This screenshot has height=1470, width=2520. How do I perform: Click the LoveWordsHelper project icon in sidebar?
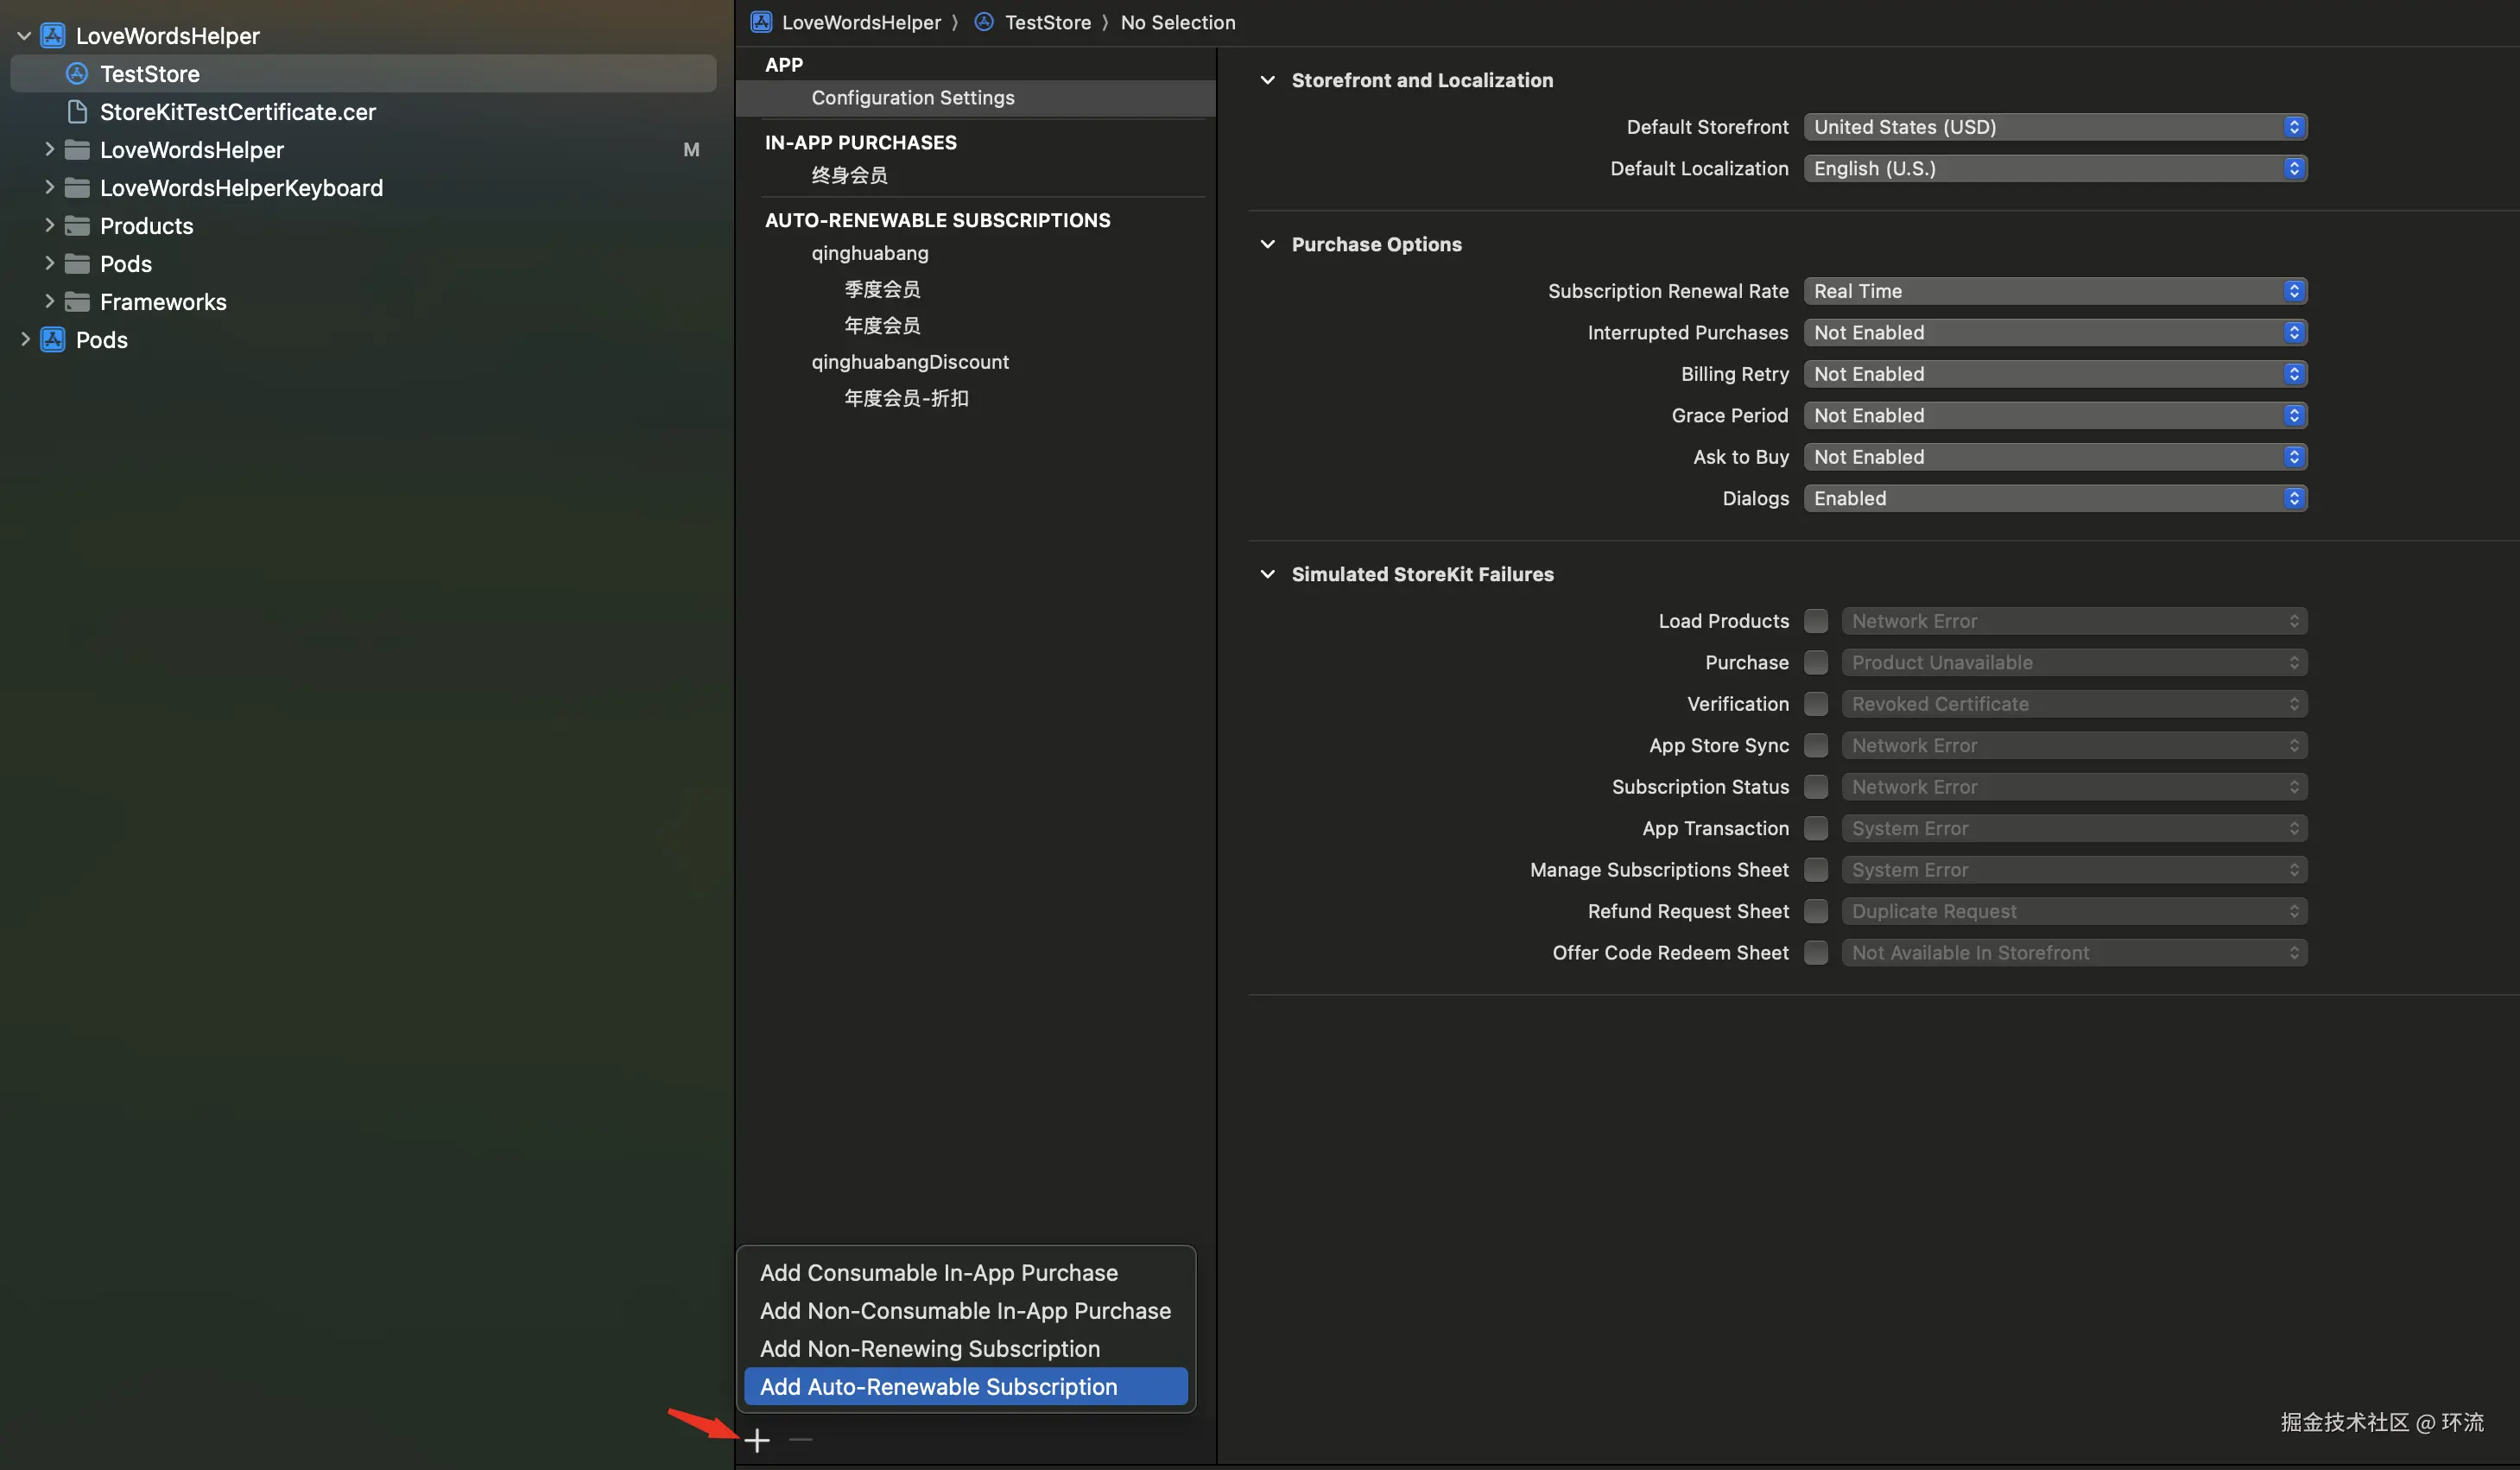pyautogui.click(x=53, y=36)
